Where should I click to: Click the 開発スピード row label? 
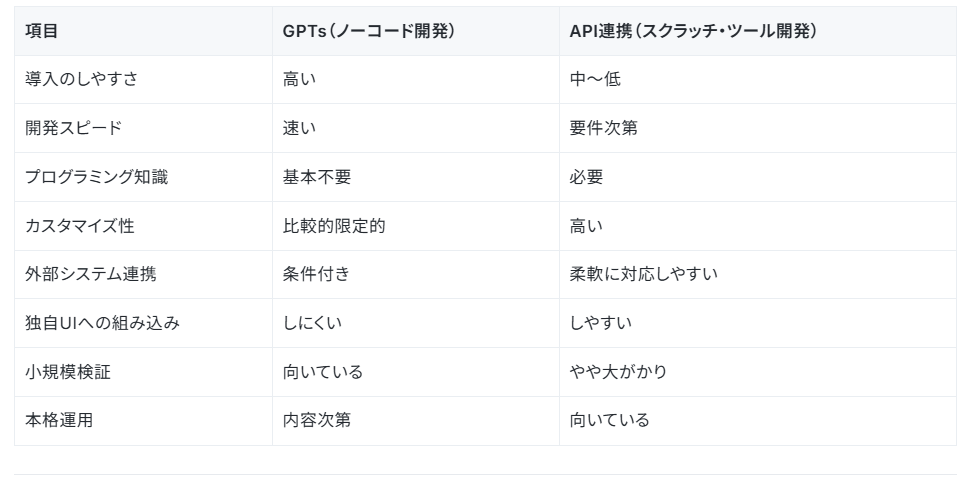coord(143,128)
